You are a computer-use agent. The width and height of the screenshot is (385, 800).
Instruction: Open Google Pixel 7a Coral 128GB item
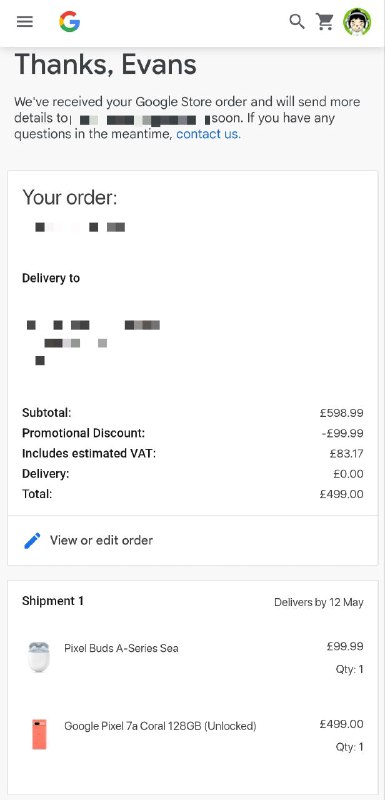[x=160, y=726]
